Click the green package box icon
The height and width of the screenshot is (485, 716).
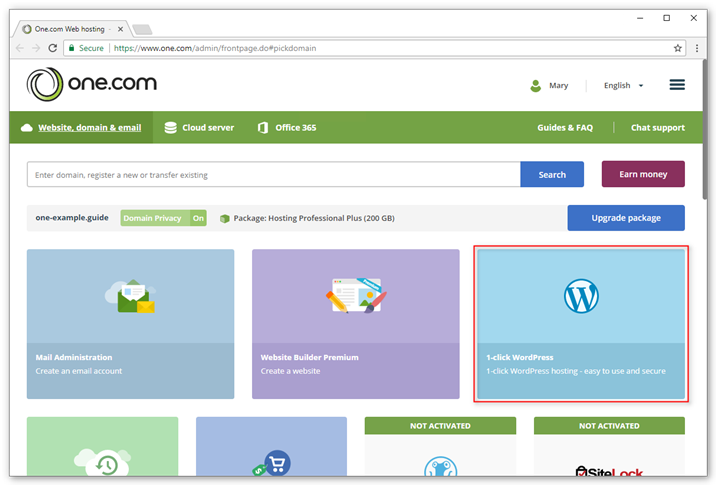224,218
